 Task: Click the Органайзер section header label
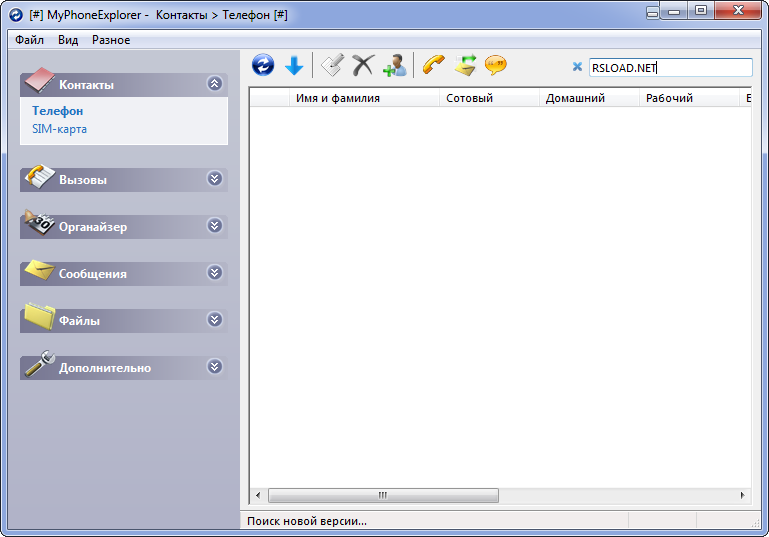coord(93,227)
